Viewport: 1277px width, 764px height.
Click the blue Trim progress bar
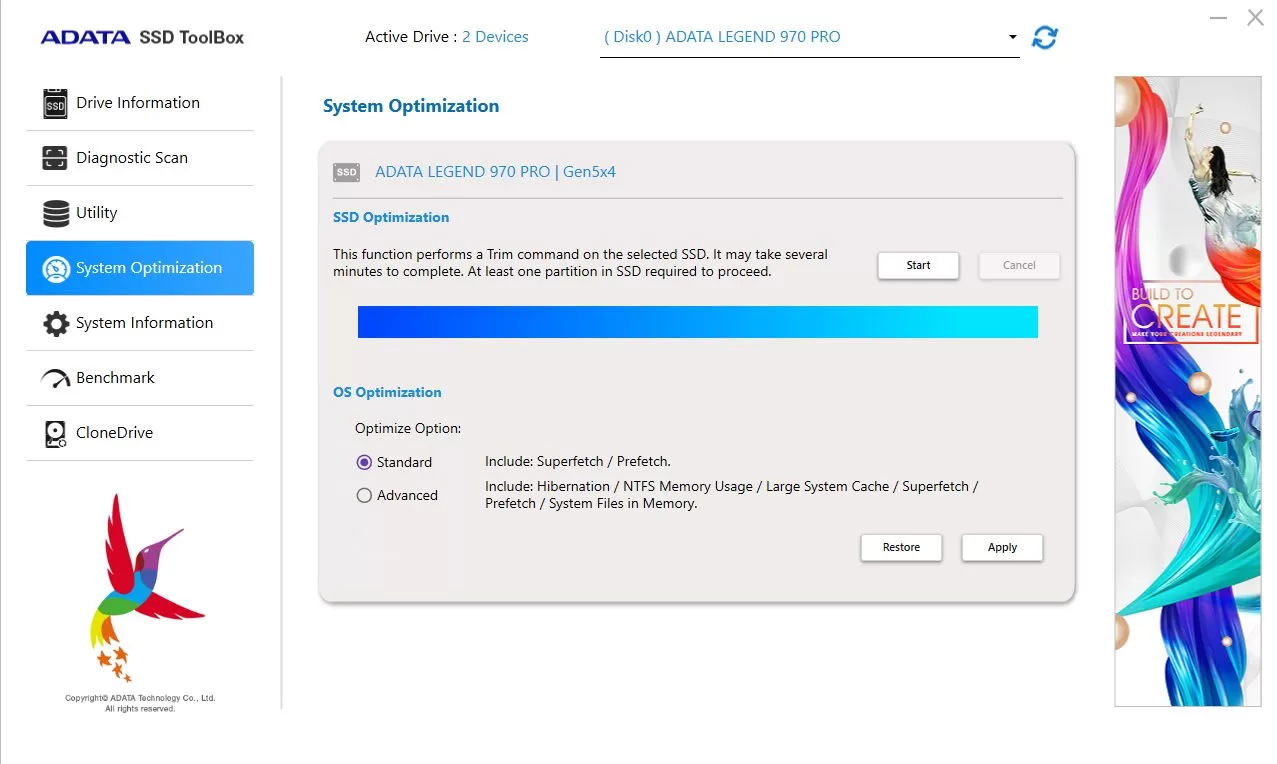[x=697, y=322]
